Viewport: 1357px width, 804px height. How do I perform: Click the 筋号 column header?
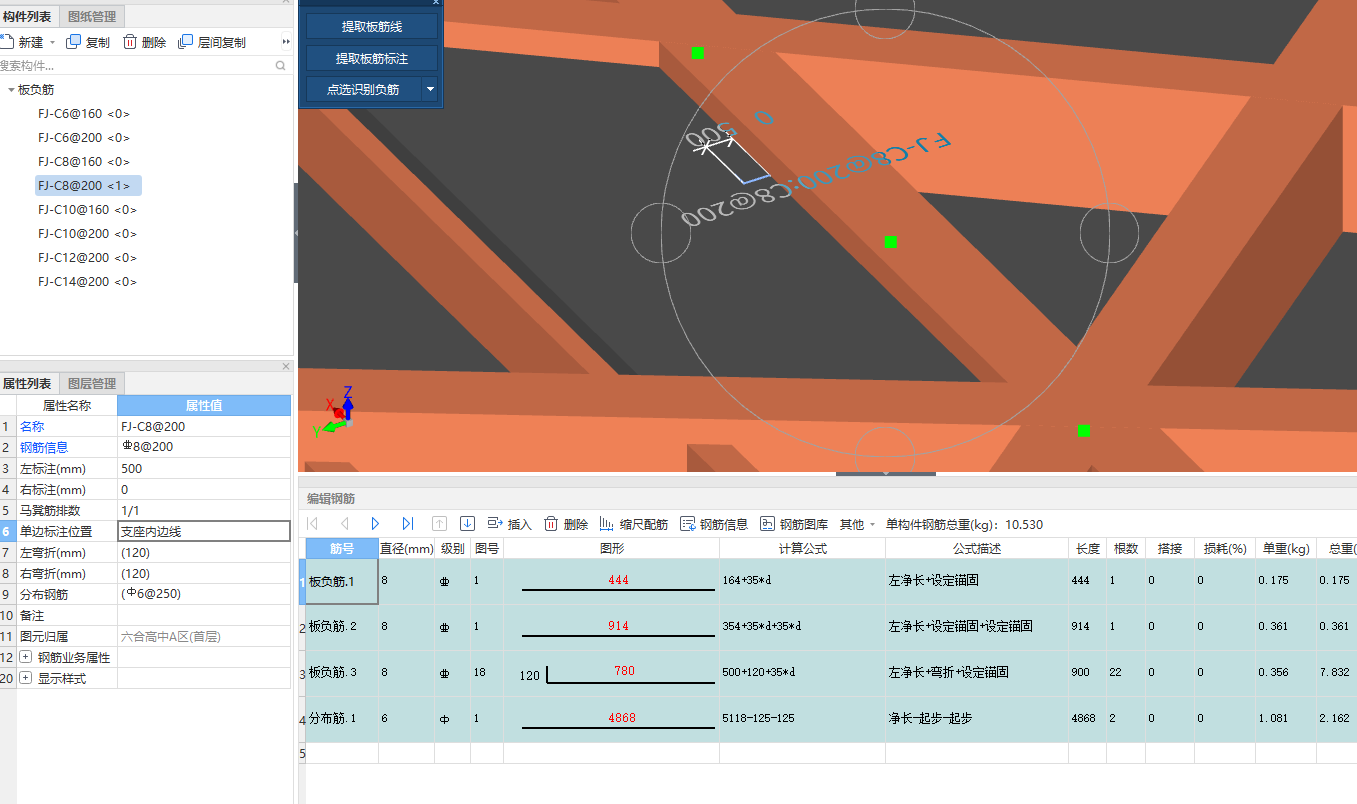click(x=341, y=549)
